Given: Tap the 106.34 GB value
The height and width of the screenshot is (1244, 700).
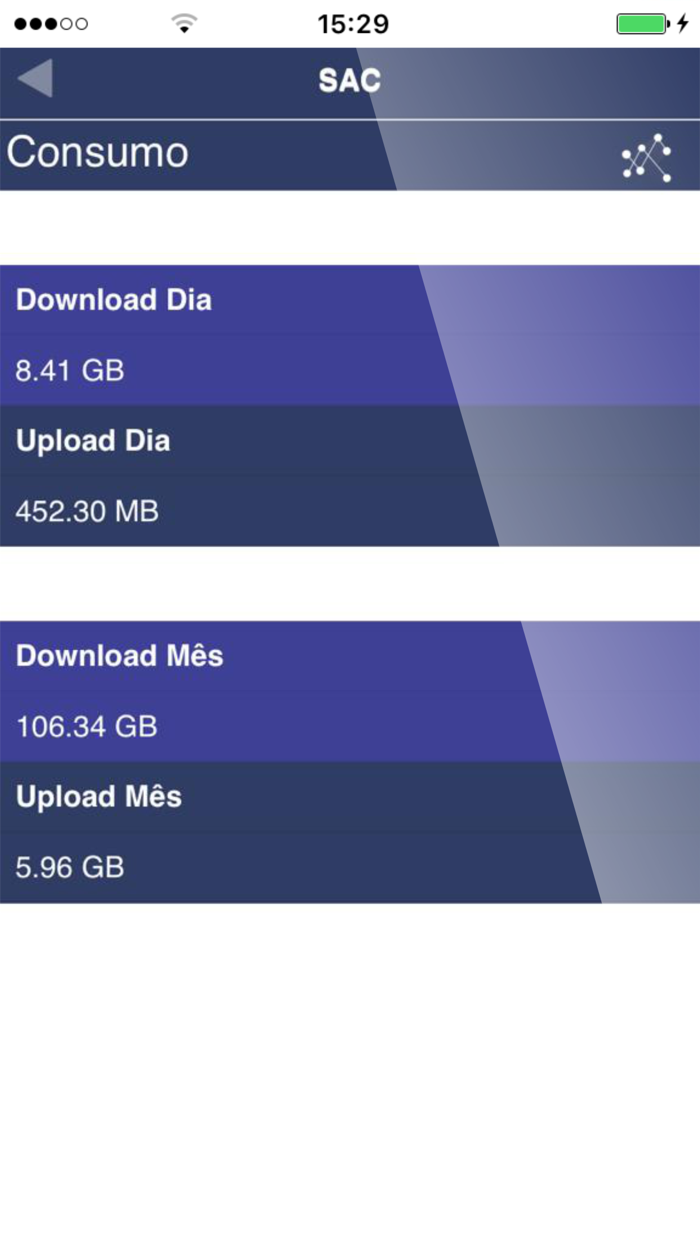Looking at the screenshot, I should click(x=87, y=727).
